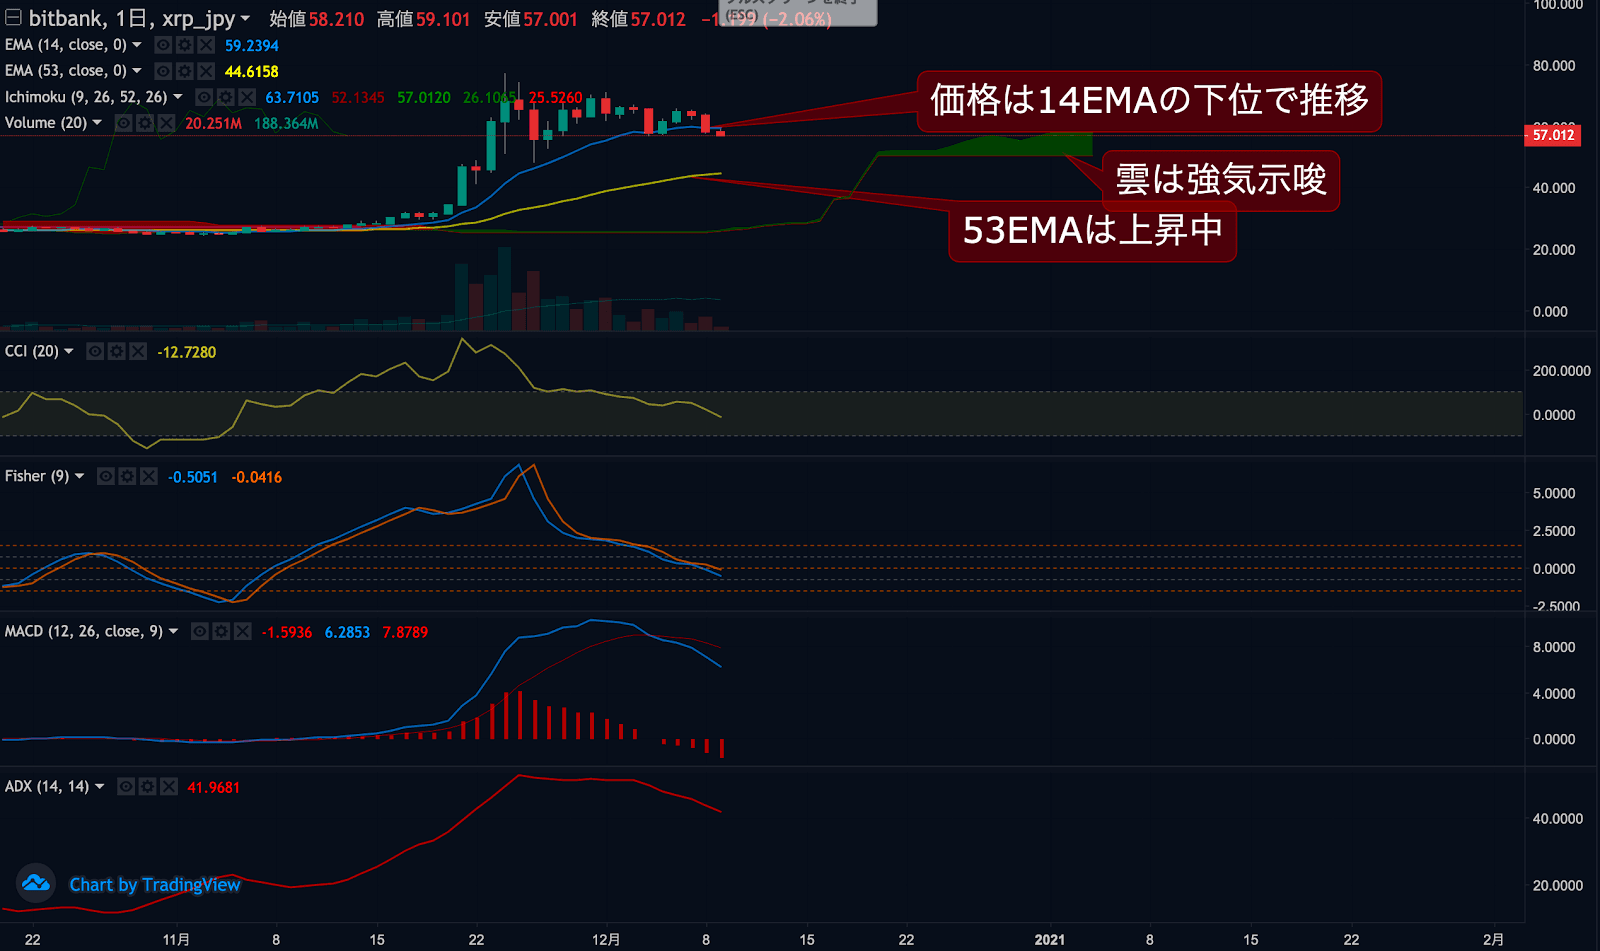This screenshot has width=1600, height=951.
Task: Collapse the indicator legend with minus box
Action: tap(13, 18)
